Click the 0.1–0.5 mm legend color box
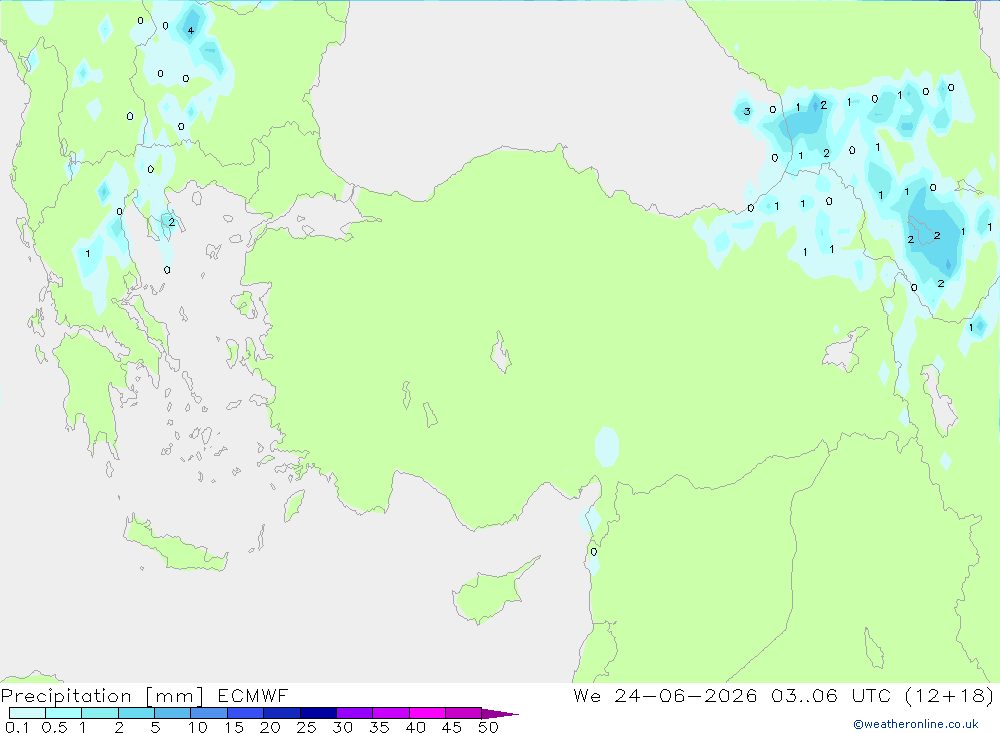This screenshot has width=1000, height=733. [27, 713]
